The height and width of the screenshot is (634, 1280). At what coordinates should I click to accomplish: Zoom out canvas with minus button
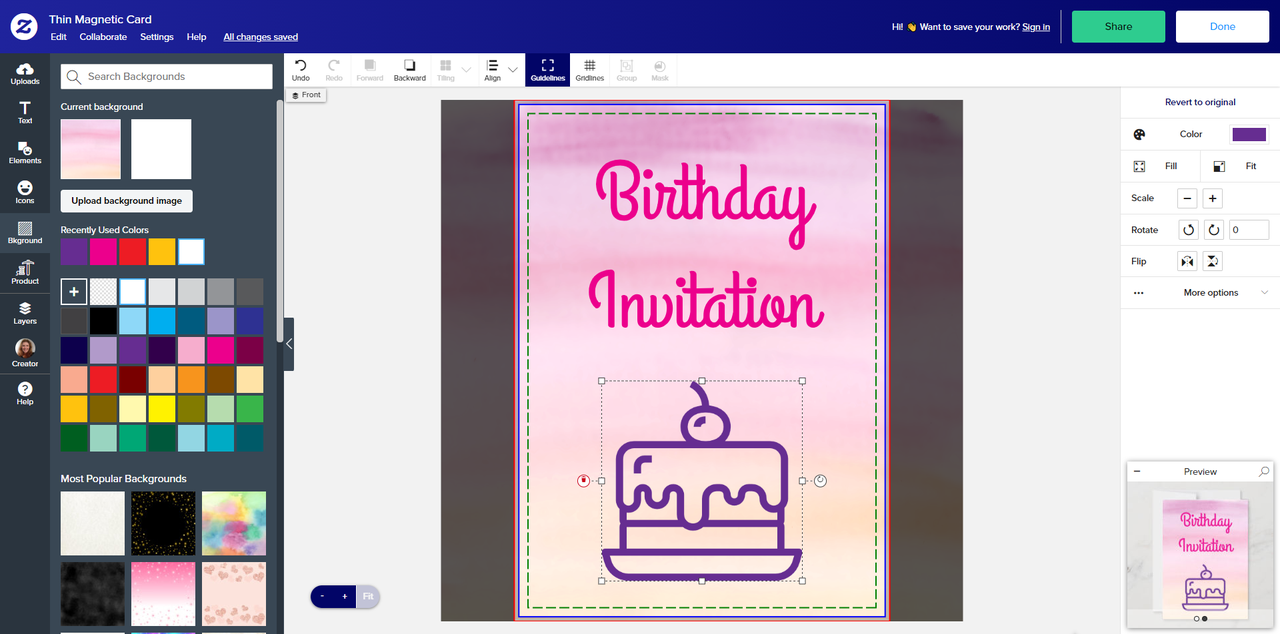pos(323,597)
